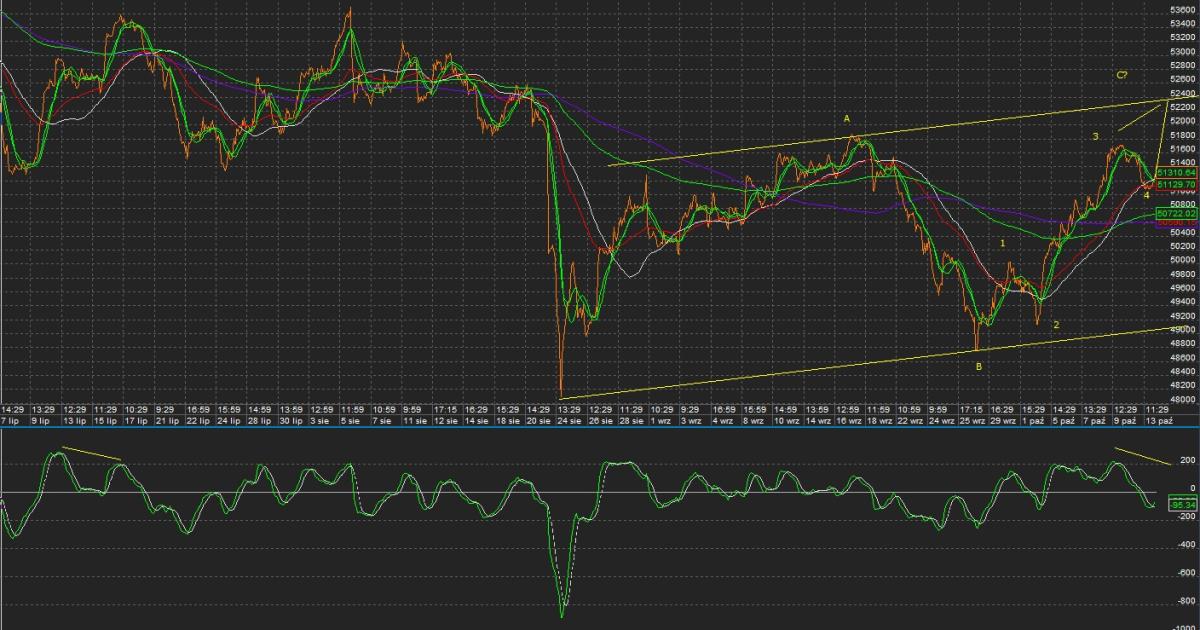1200x630 pixels.
Task: Click the 50722.02 green price tag
Action: 1176,213
